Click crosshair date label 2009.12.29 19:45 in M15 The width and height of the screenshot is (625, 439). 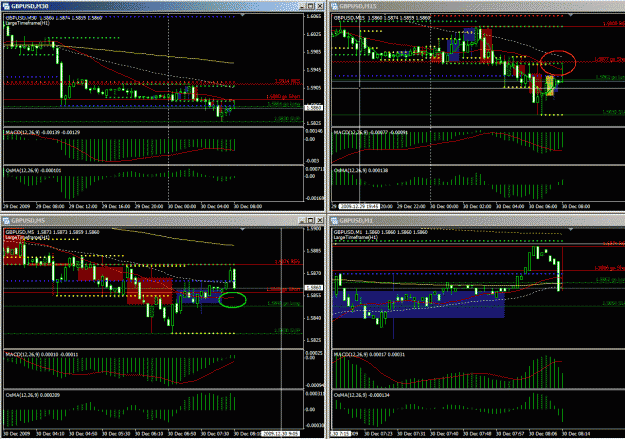[359, 207]
